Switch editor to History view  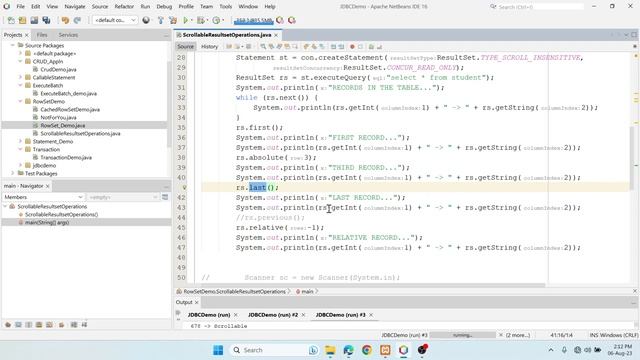(x=209, y=47)
